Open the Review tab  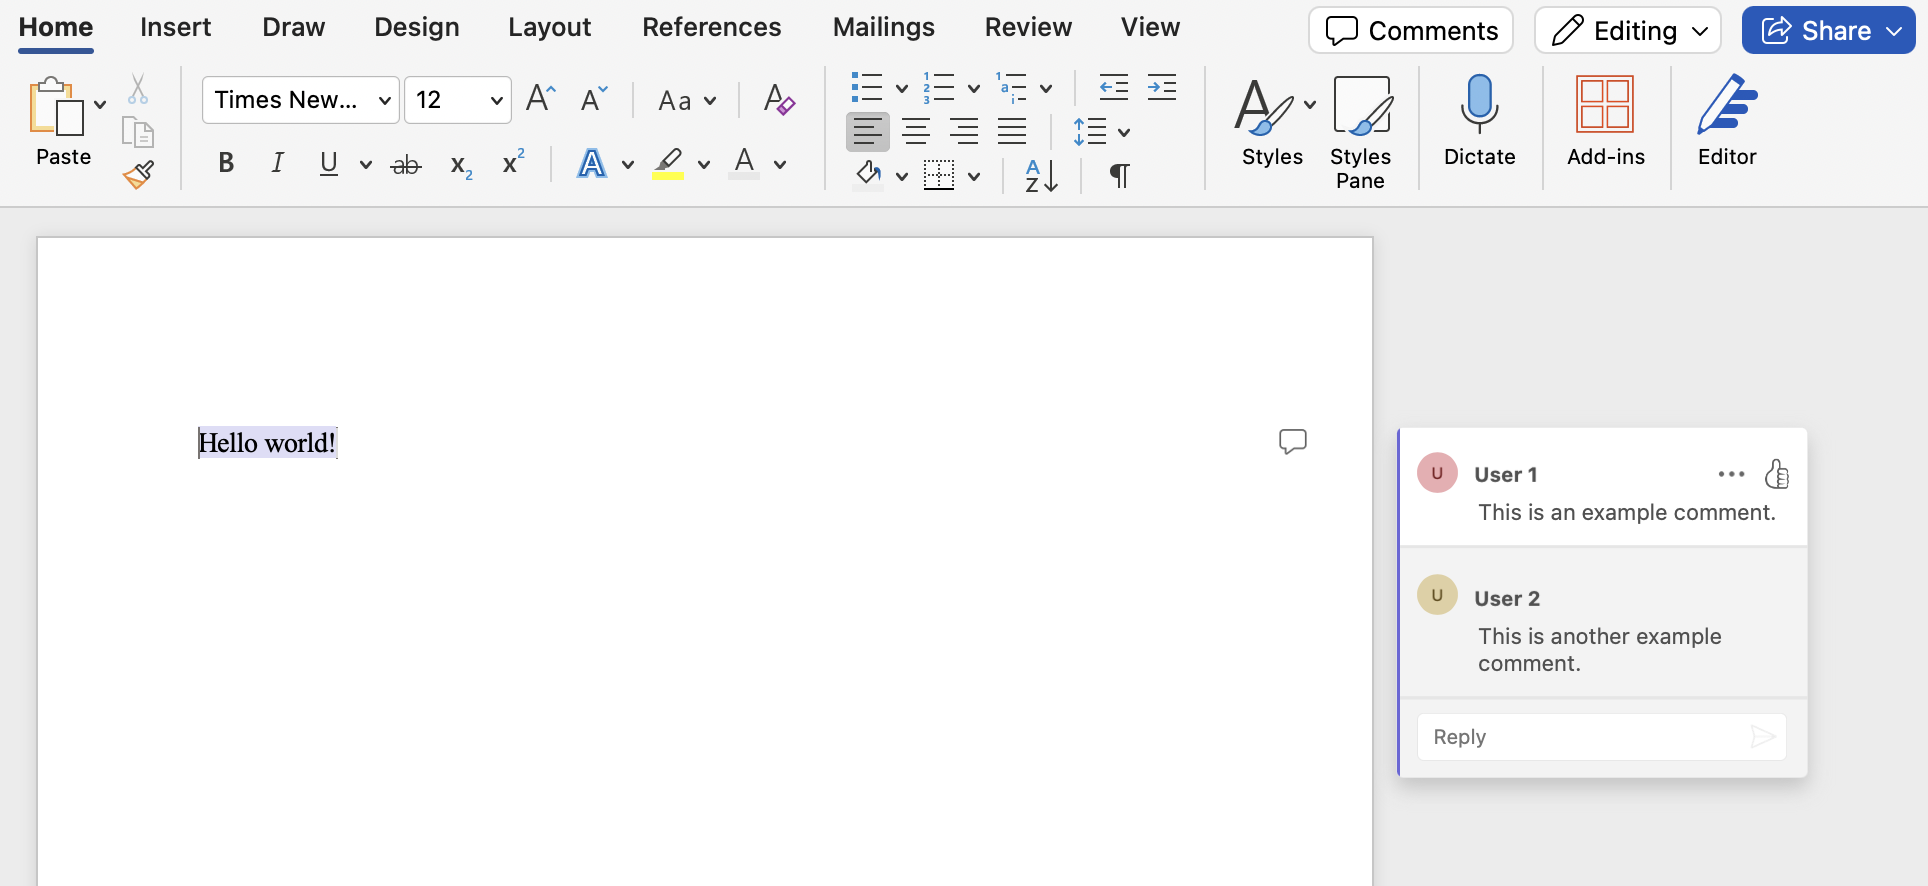pyautogui.click(x=1028, y=27)
